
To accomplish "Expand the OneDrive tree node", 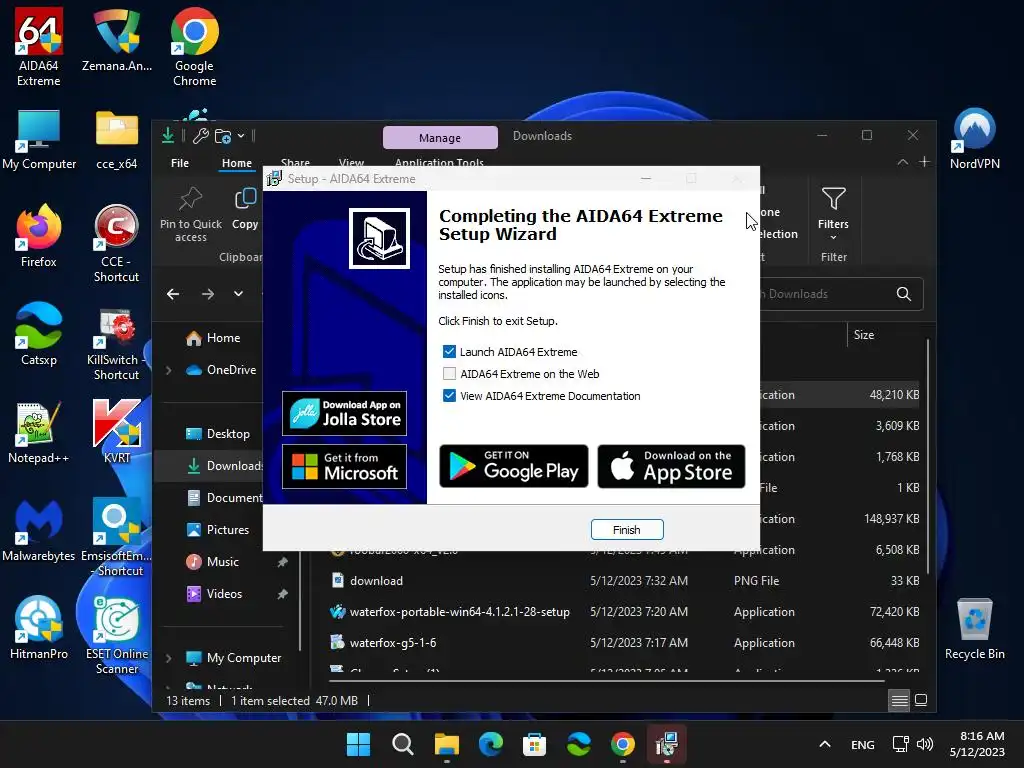I will [168, 370].
